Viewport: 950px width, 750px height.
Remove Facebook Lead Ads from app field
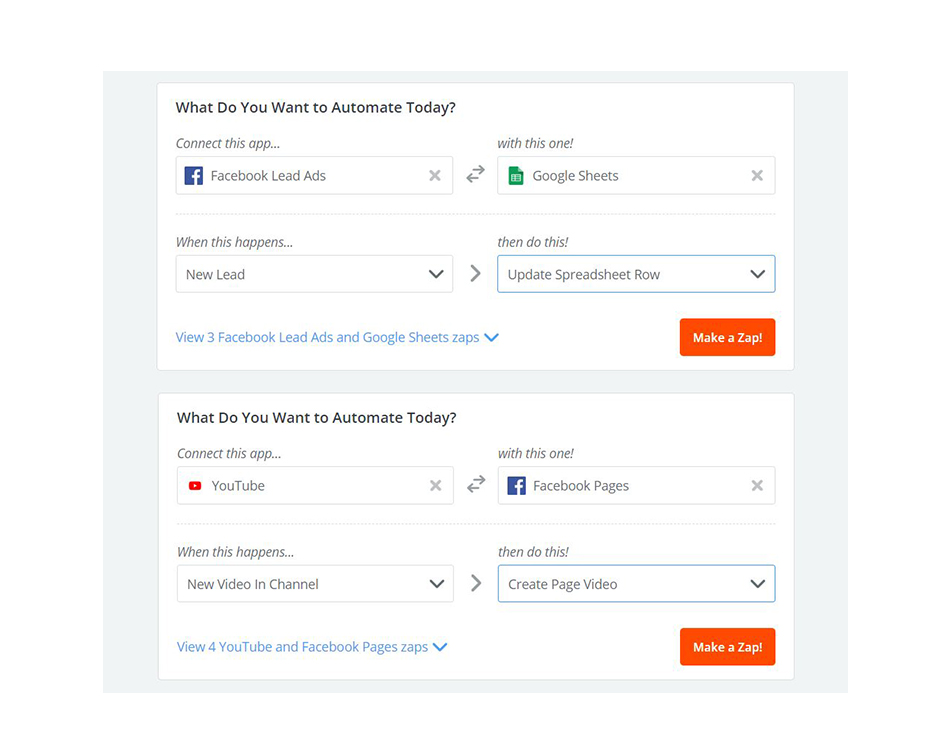click(435, 176)
